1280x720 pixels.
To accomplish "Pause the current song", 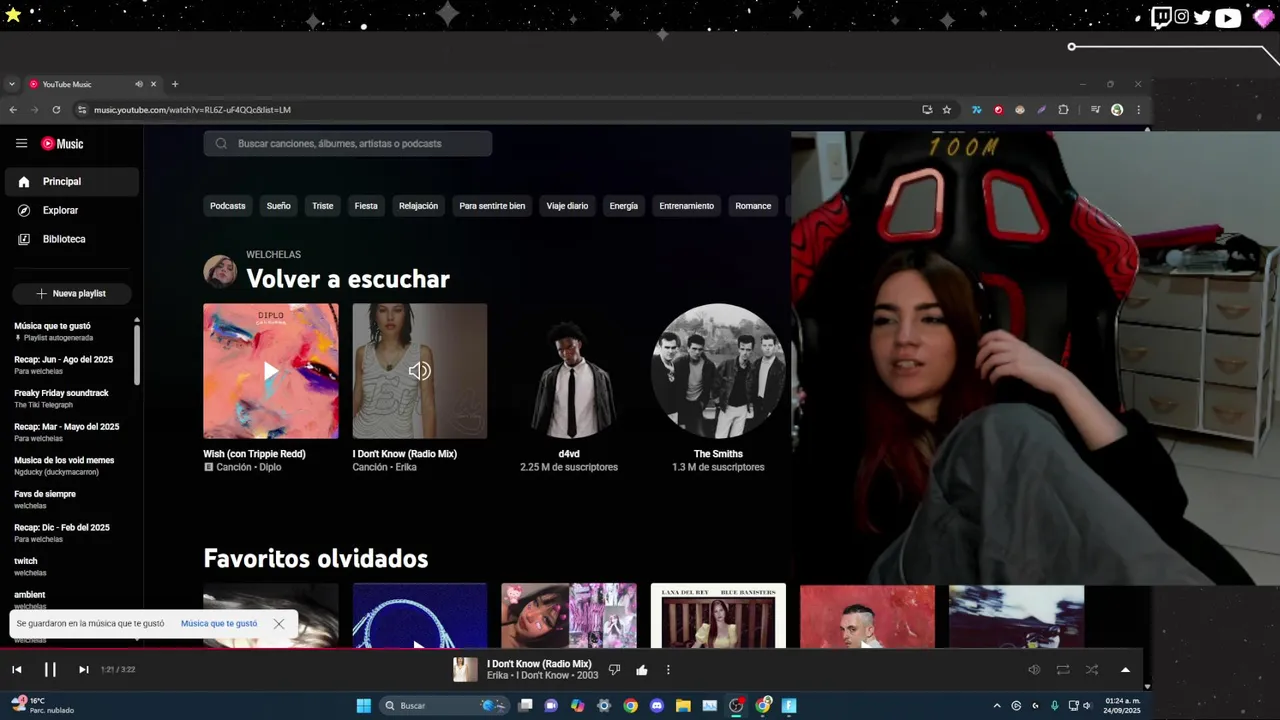I will (x=50, y=670).
